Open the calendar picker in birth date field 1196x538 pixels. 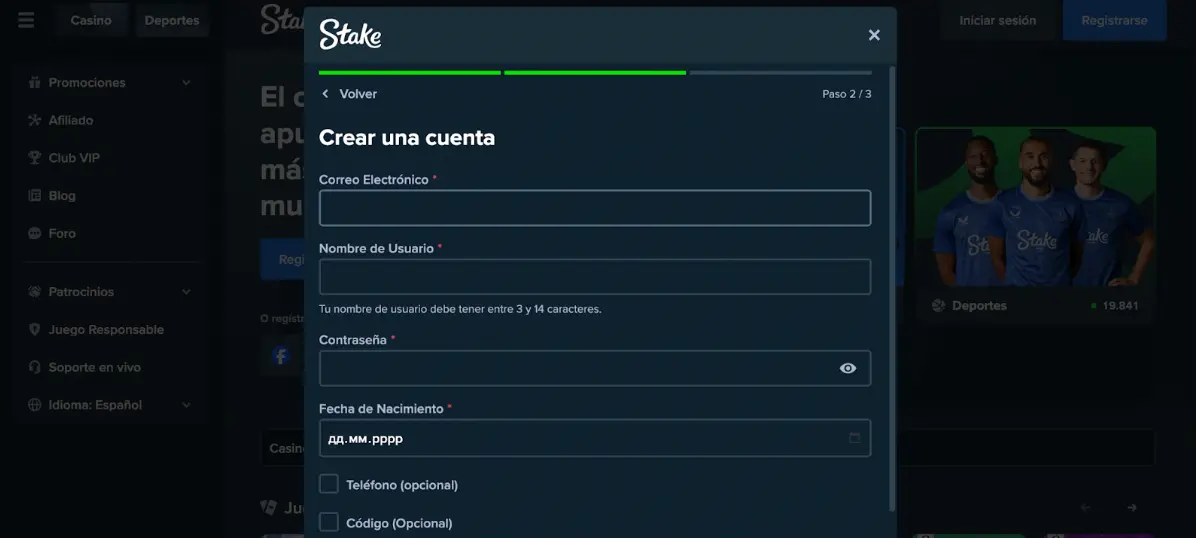point(854,438)
